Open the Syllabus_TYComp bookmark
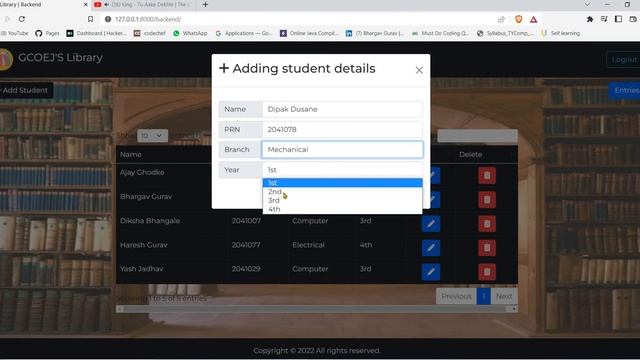Image resolution: width=640 pixels, height=360 pixels. 505,33
